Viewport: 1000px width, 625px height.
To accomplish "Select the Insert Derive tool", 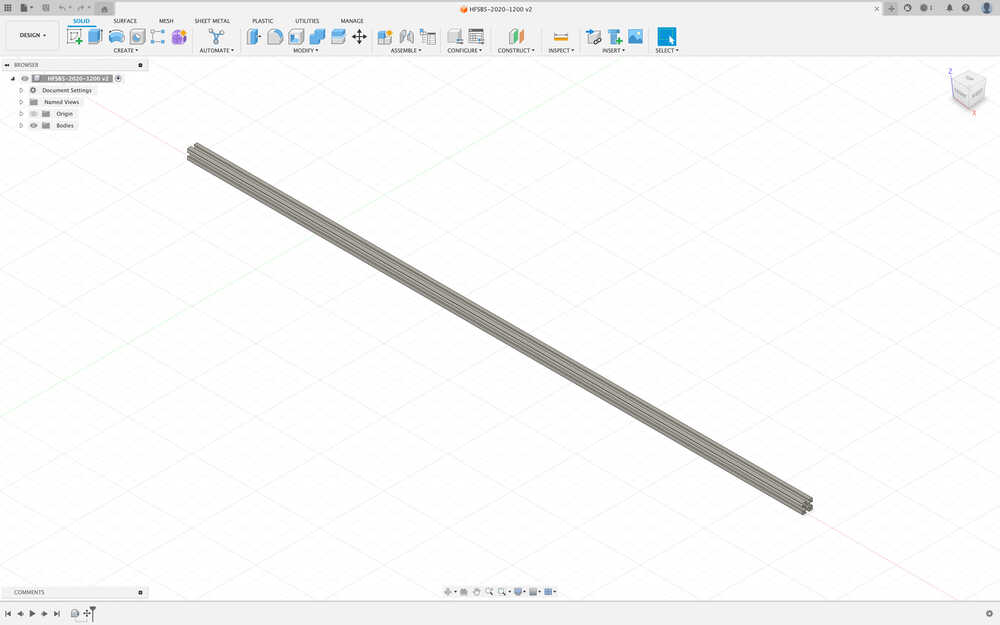I will [593, 36].
